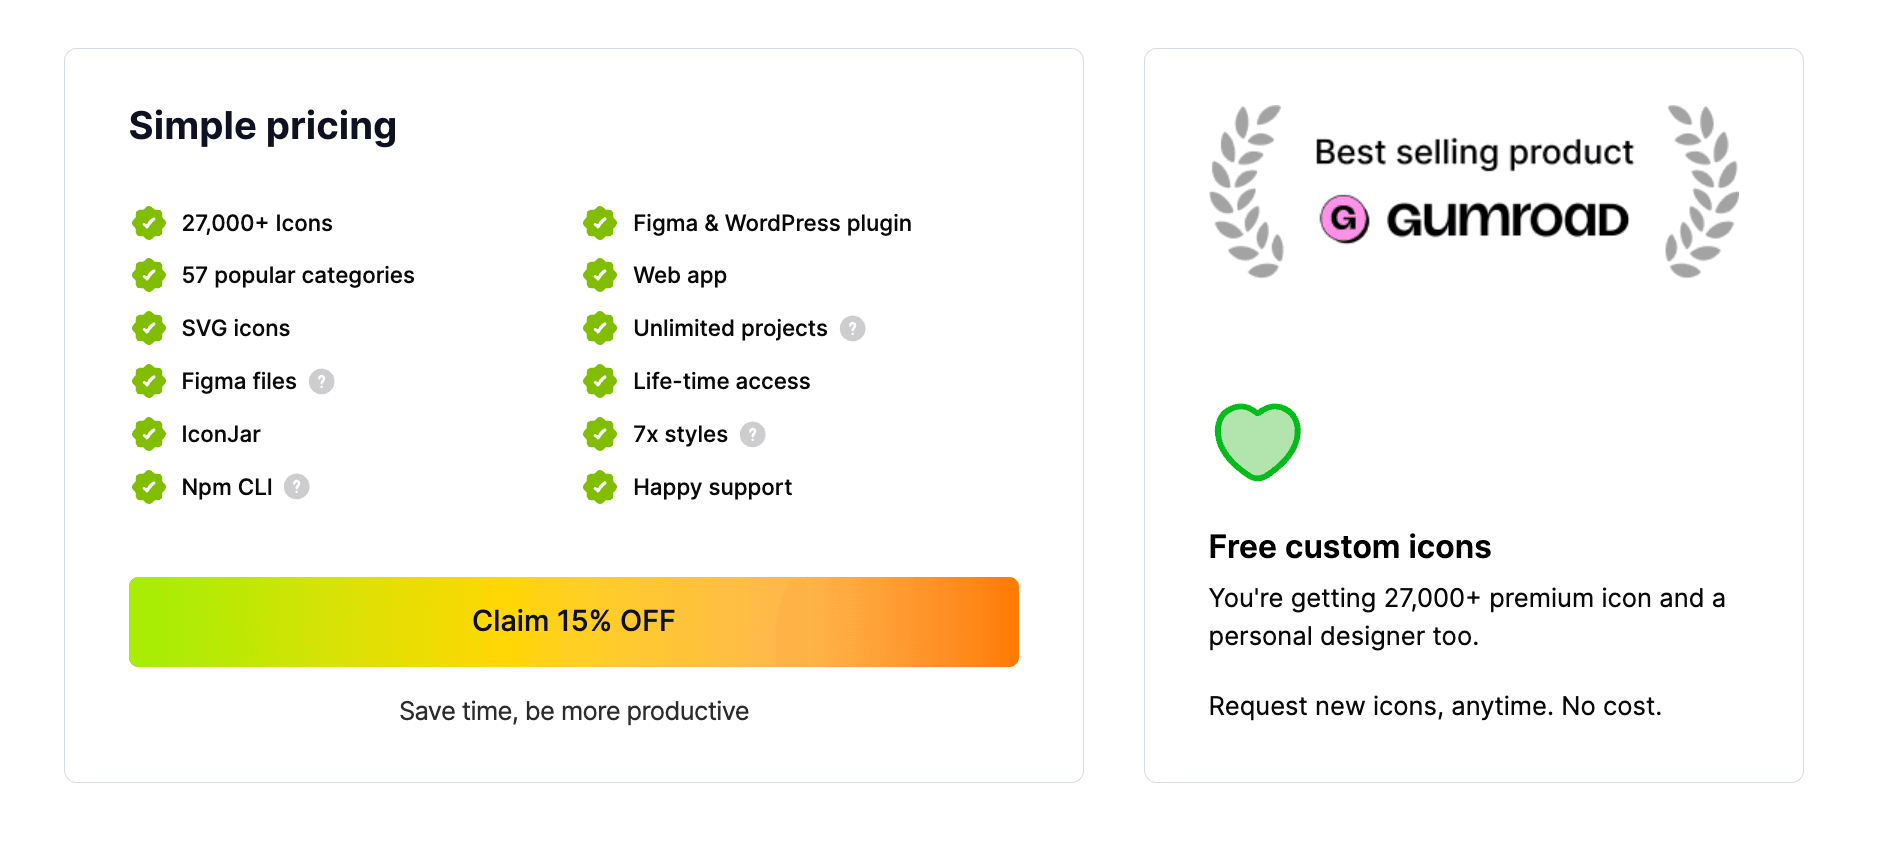Click the Free custom icons heading
This screenshot has height=868, width=1882.
click(1349, 547)
